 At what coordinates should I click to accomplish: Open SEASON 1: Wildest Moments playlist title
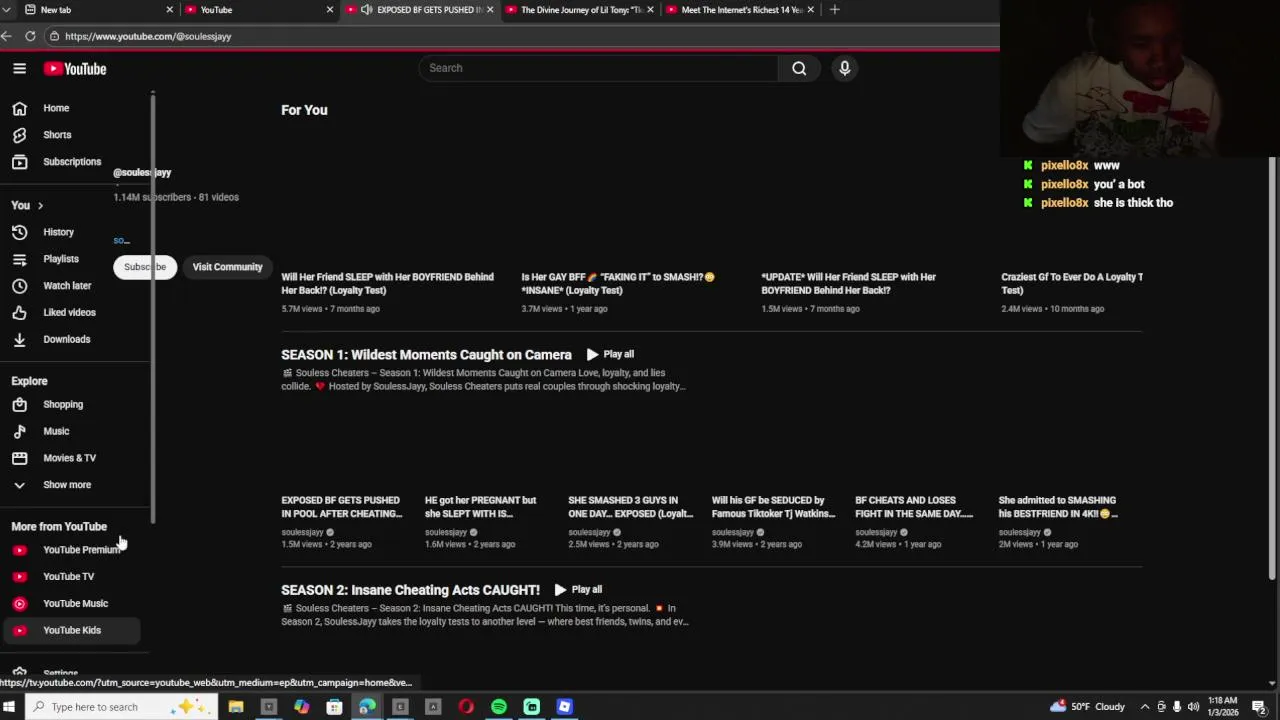(x=426, y=355)
